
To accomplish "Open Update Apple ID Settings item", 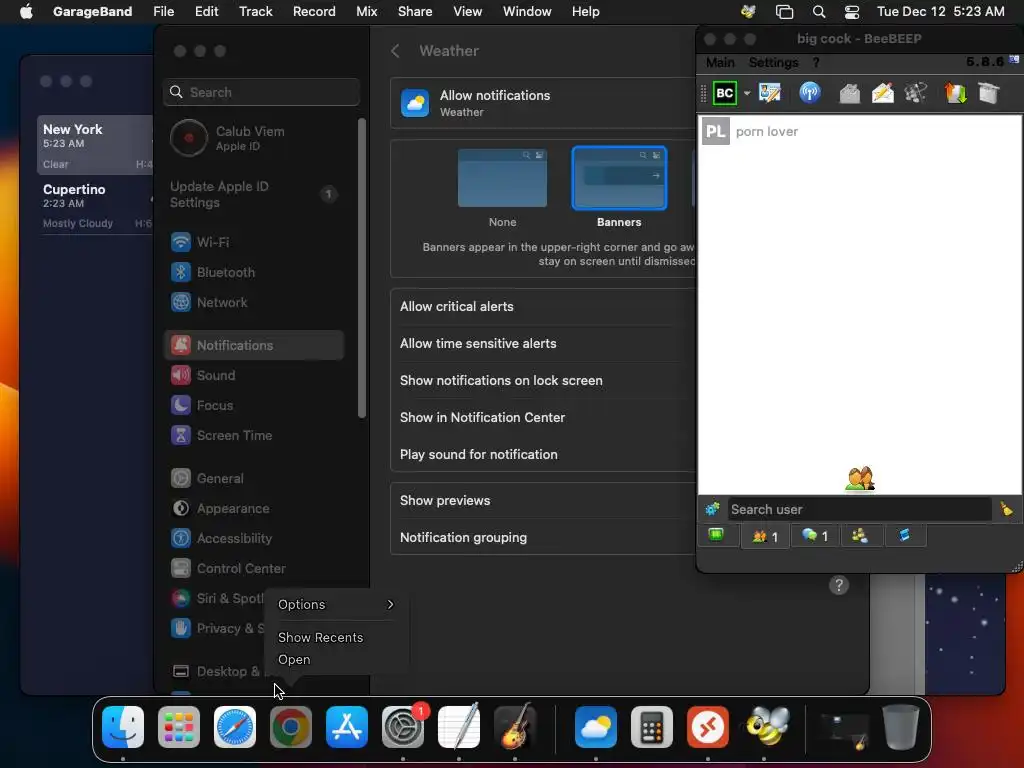I will 255,194.
